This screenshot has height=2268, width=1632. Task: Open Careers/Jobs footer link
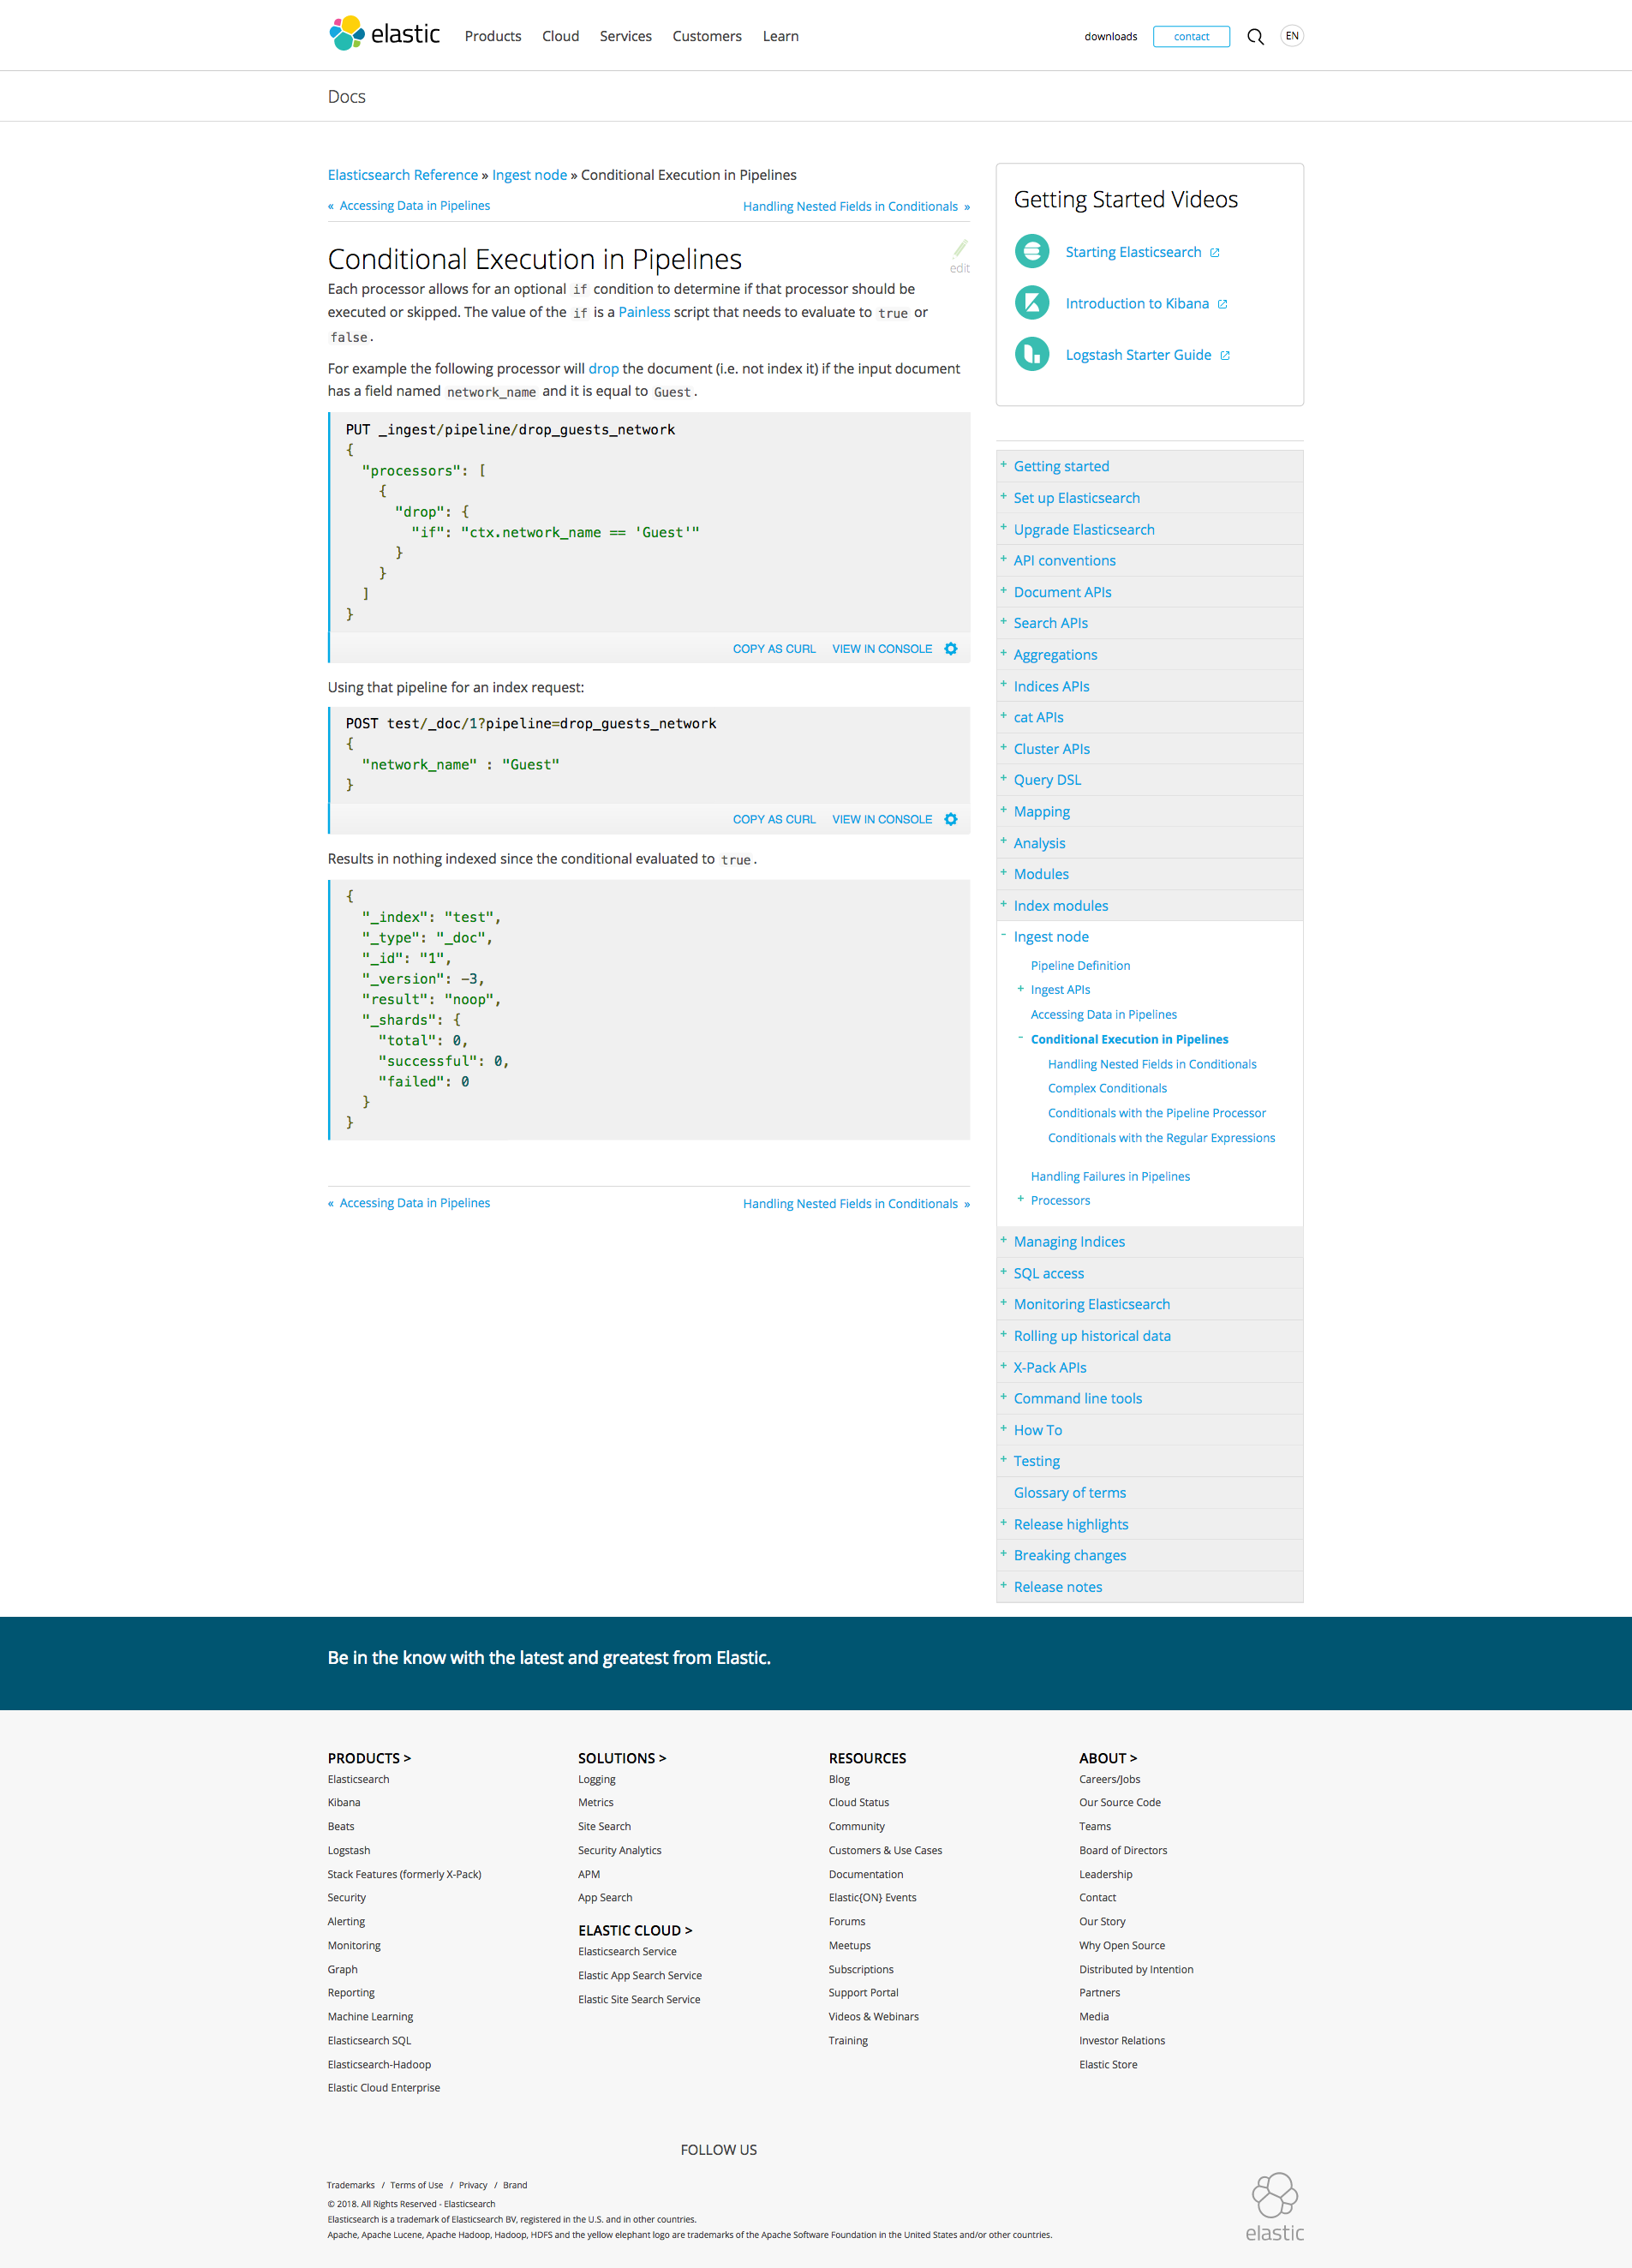(1109, 1780)
